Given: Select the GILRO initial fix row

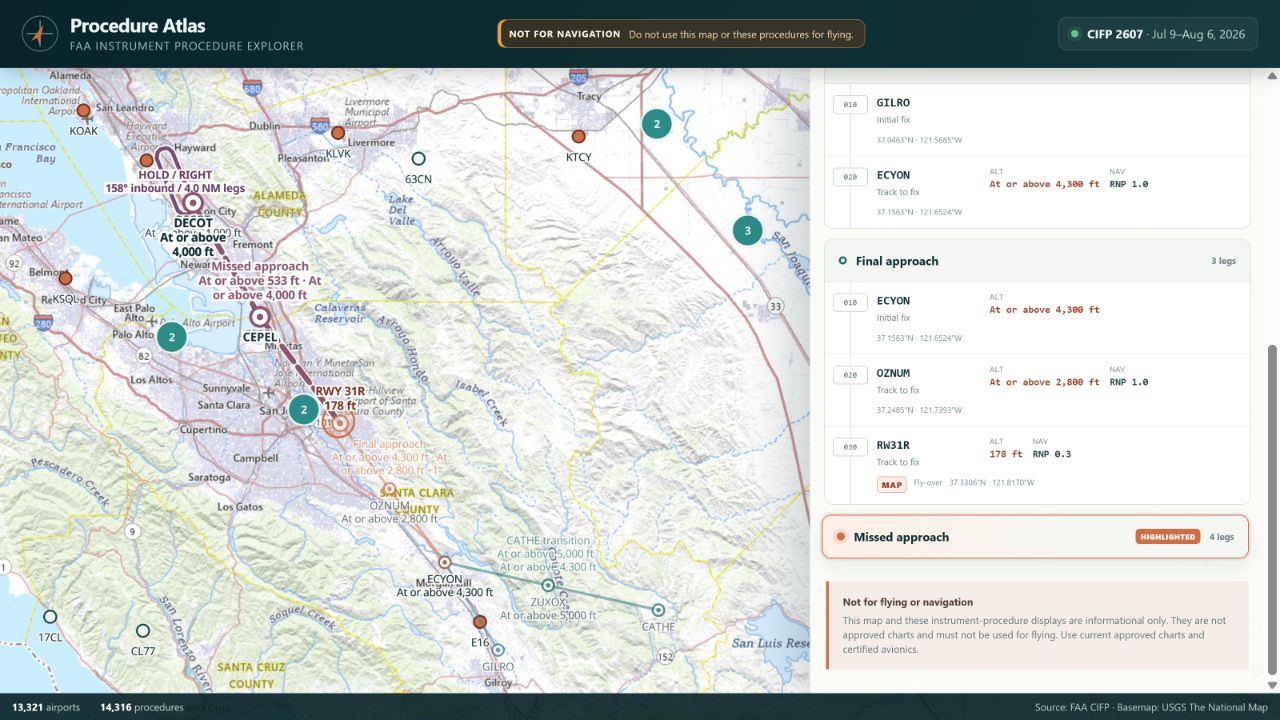Looking at the screenshot, I should (1037, 120).
